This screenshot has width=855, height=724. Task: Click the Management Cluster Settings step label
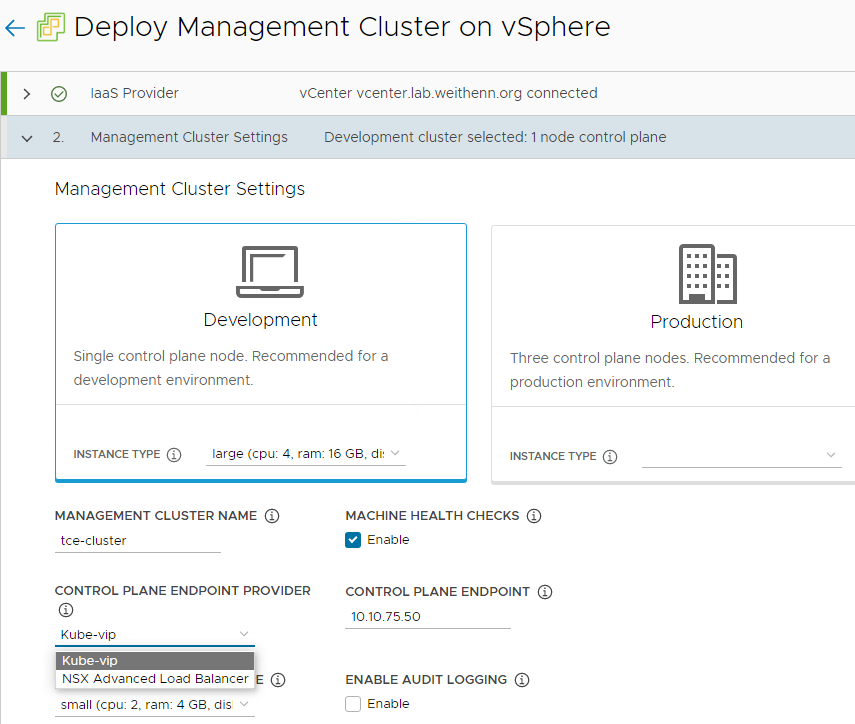[189, 137]
